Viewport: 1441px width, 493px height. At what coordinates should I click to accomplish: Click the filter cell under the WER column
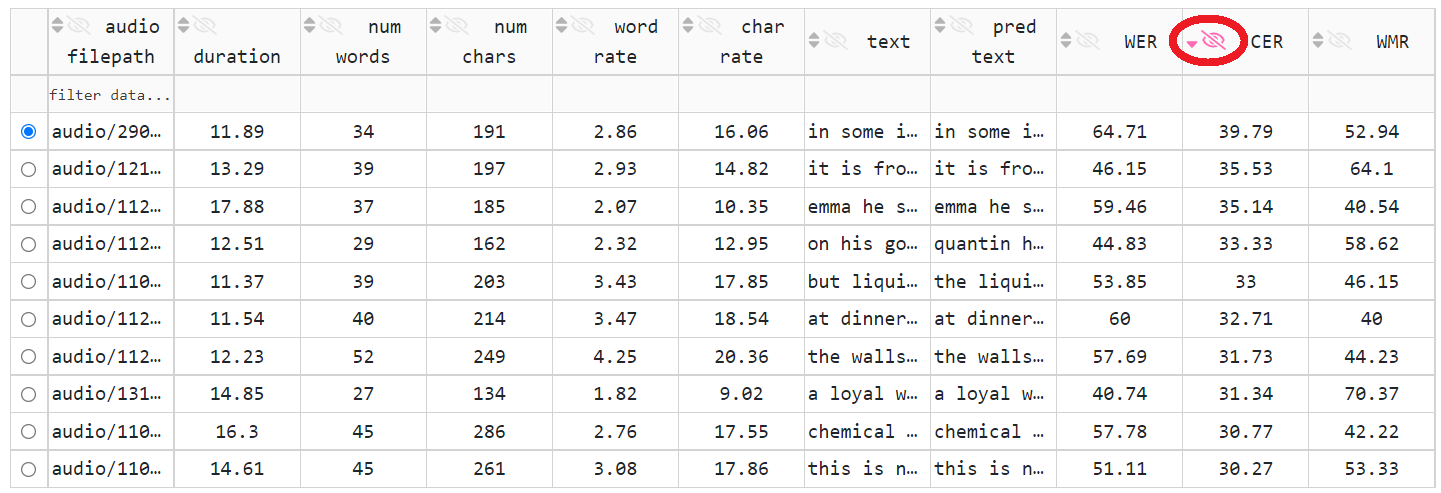[1118, 95]
